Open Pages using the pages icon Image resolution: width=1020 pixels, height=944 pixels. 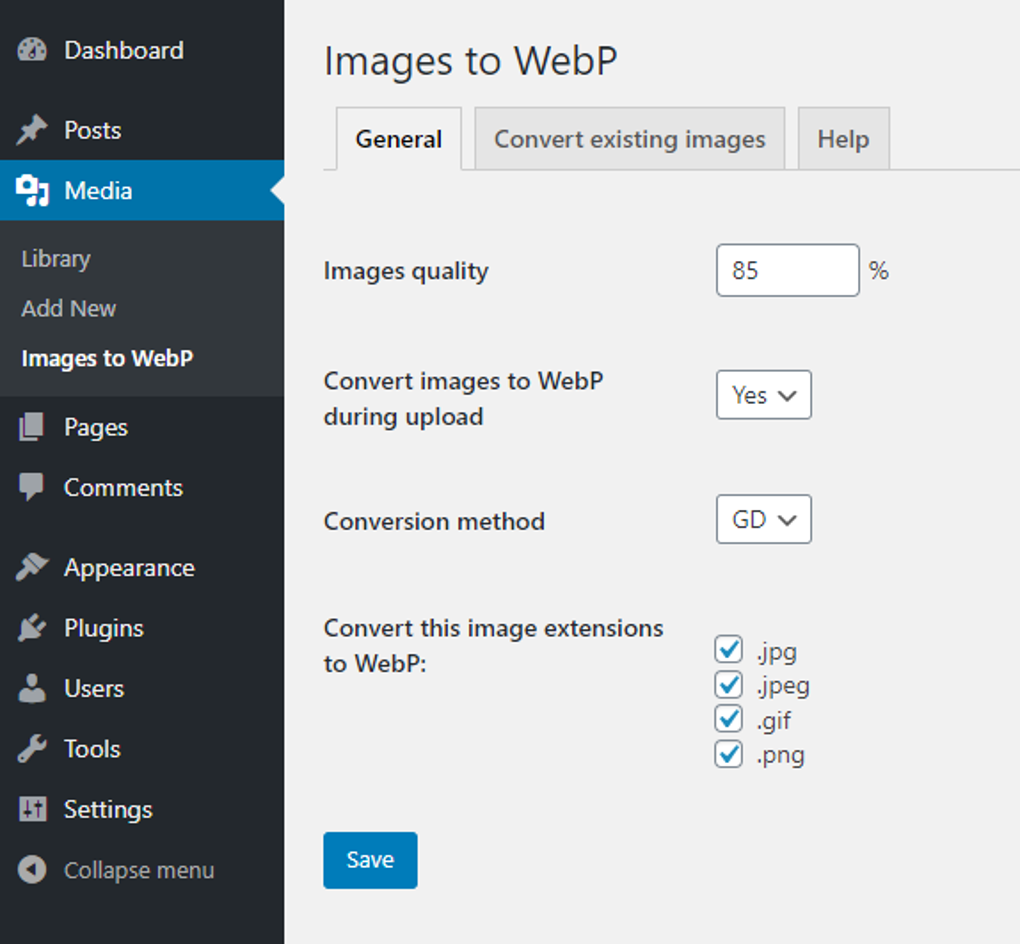[32, 427]
